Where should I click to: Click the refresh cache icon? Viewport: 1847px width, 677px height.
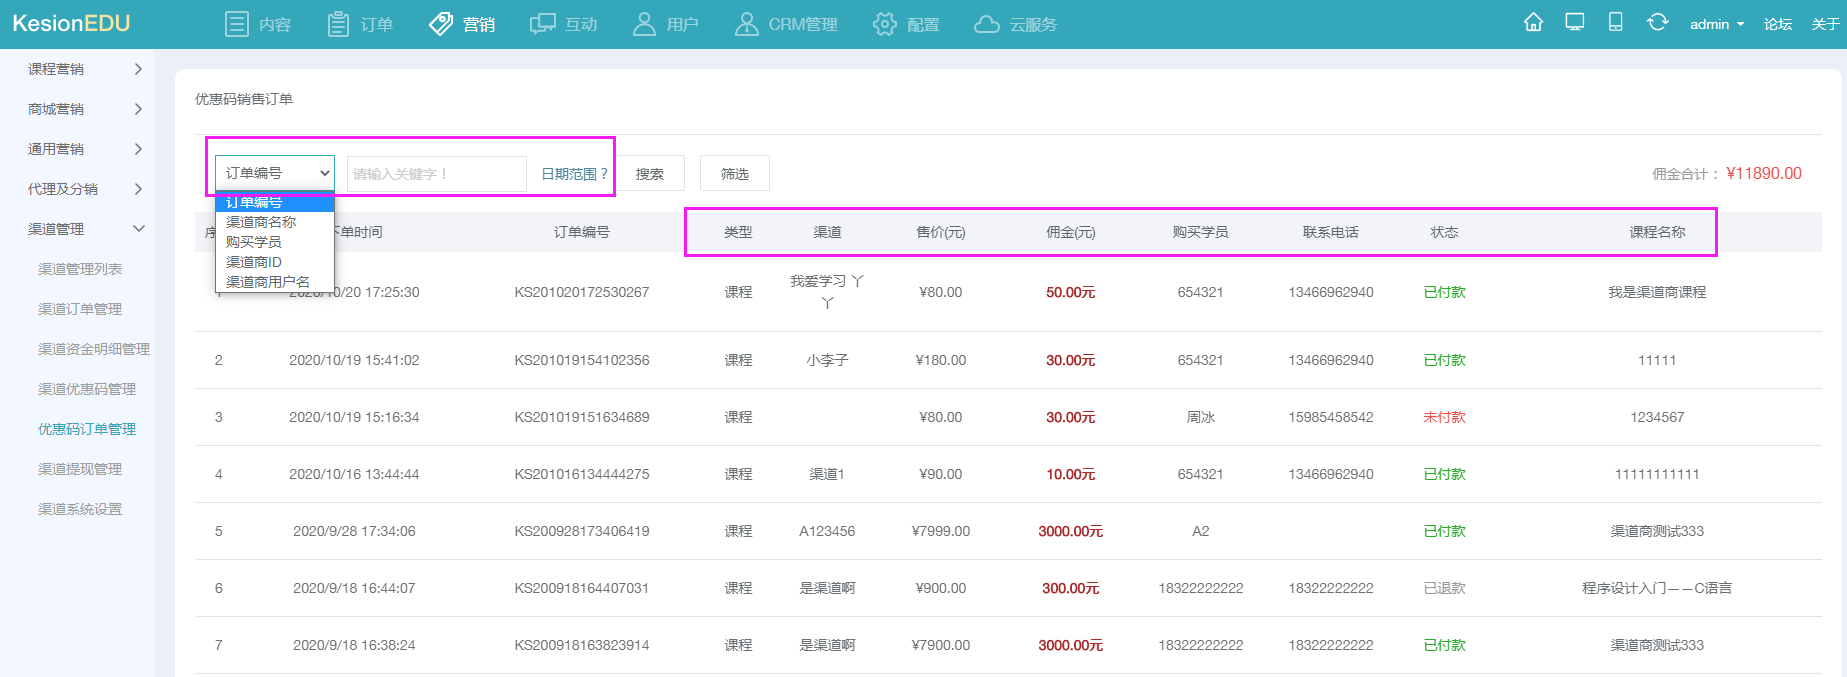(x=1657, y=23)
